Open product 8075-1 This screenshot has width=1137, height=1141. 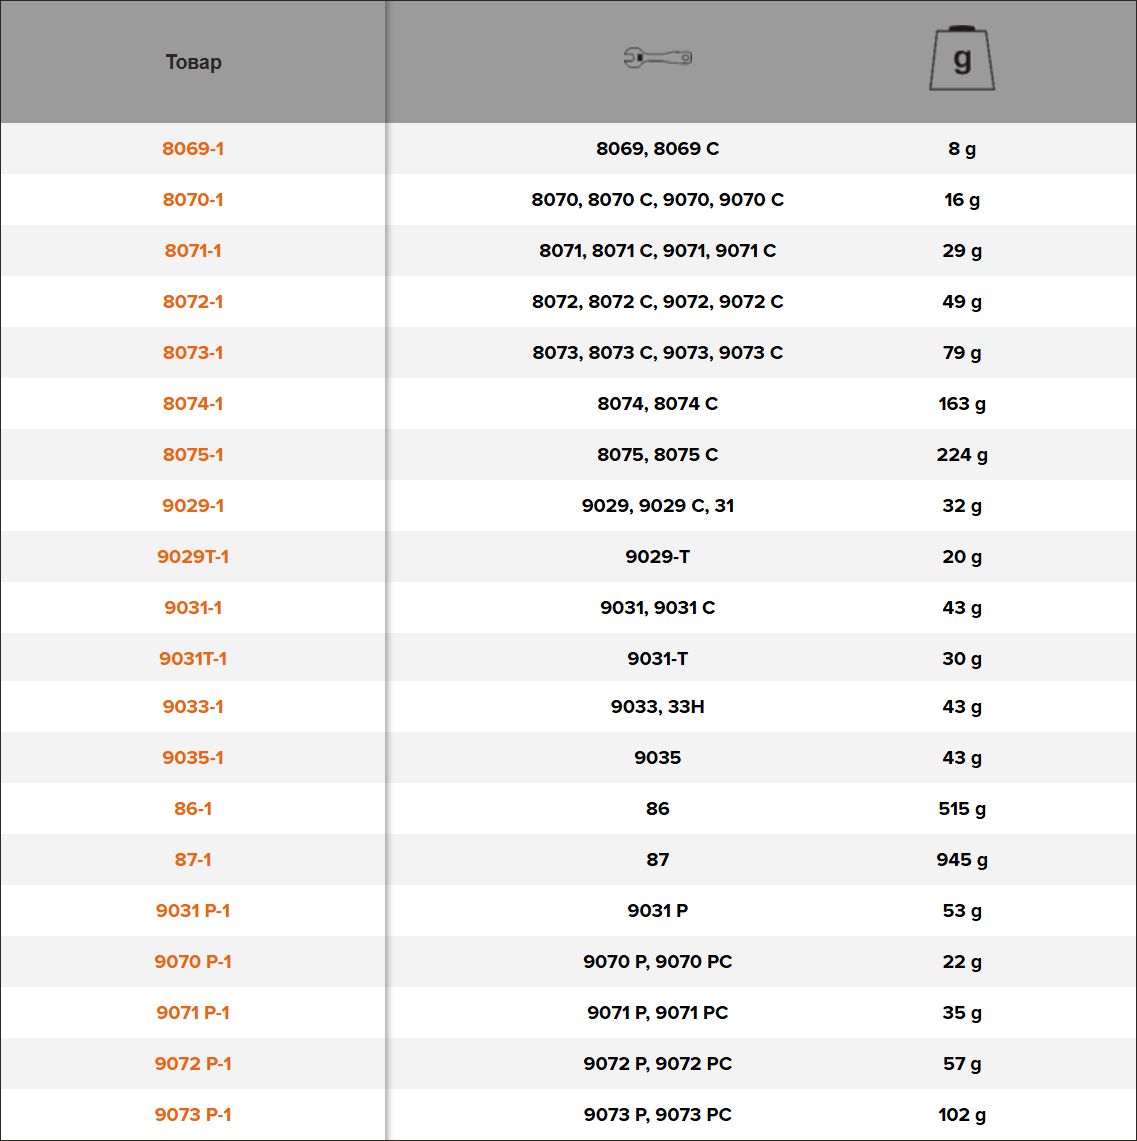[193, 454]
